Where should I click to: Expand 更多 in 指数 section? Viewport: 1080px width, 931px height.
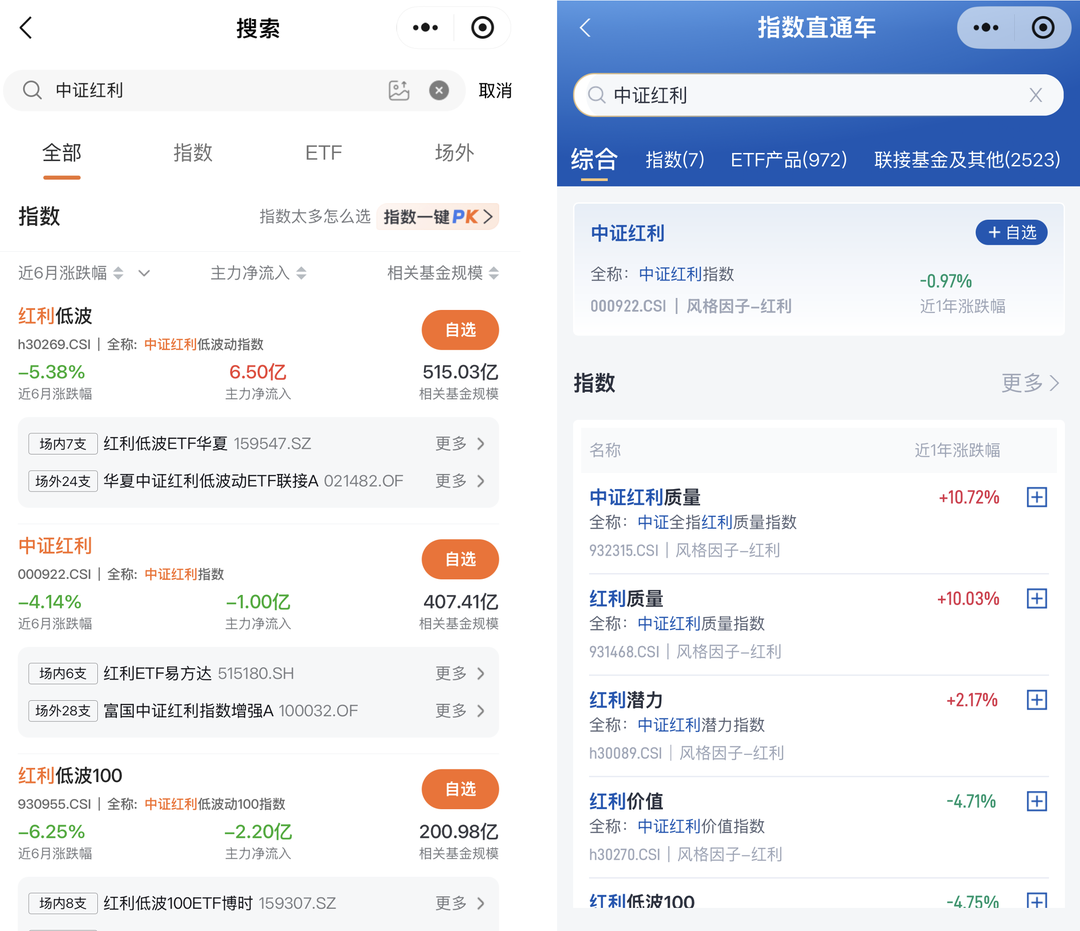pyautogui.click(x=1030, y=382)
